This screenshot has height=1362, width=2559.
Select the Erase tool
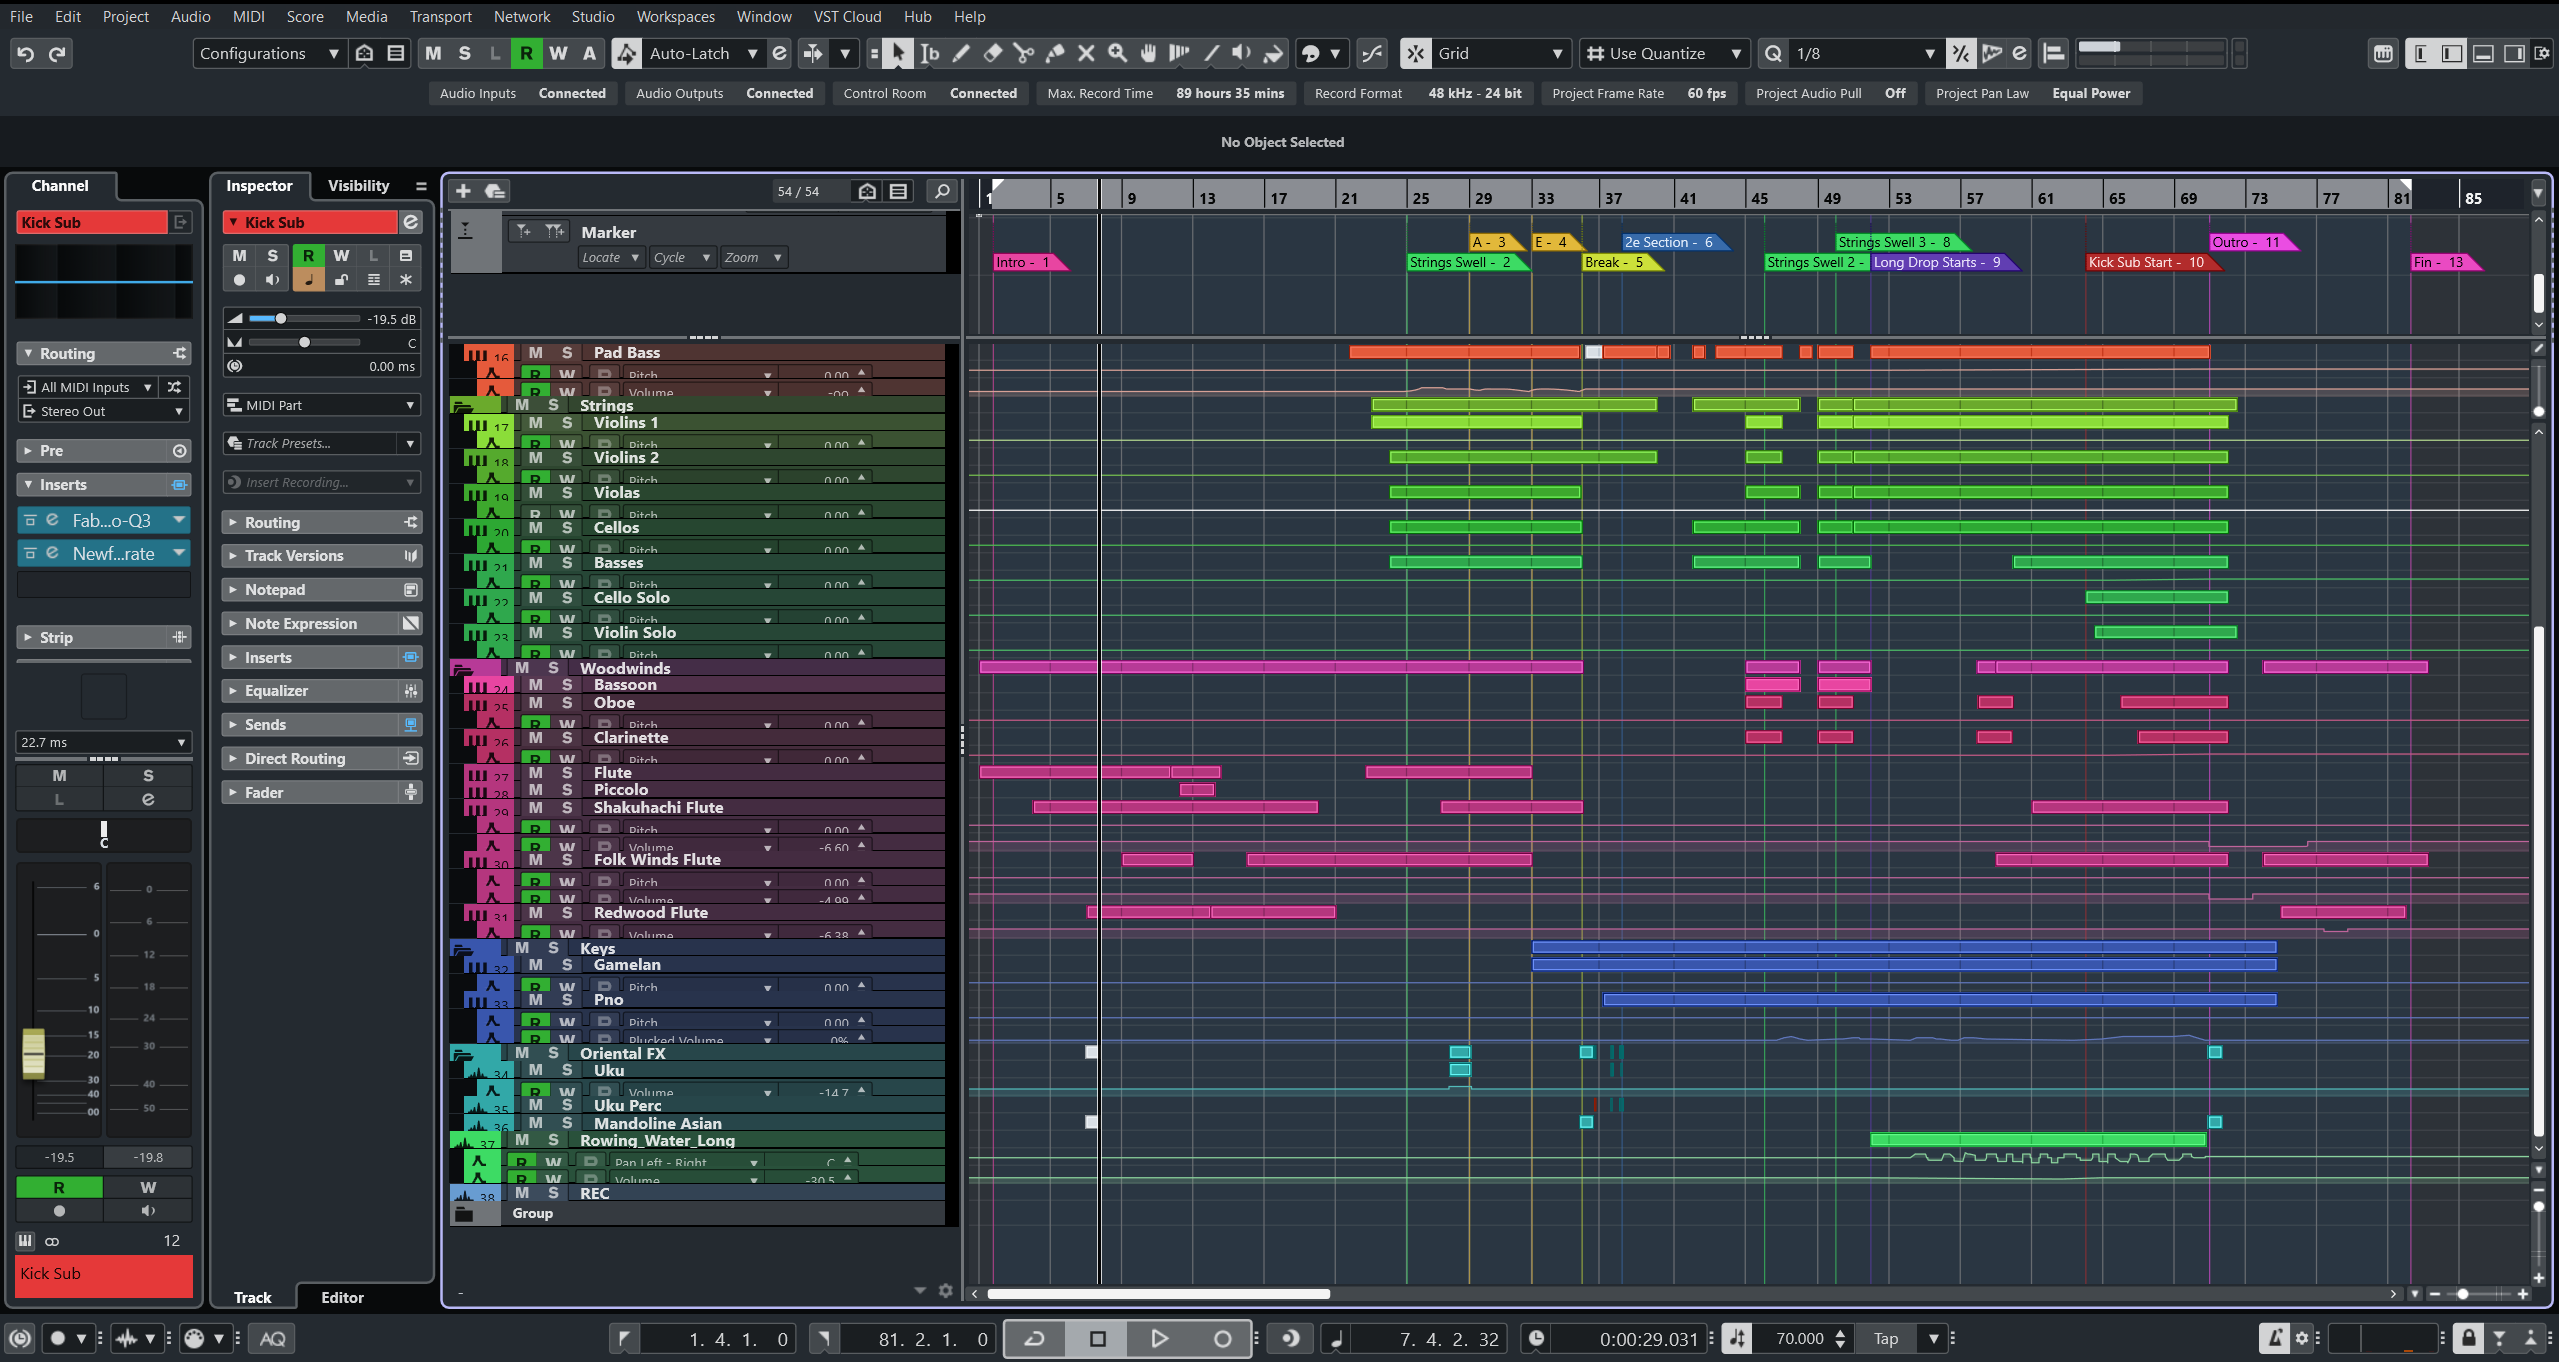click(992, 54)
